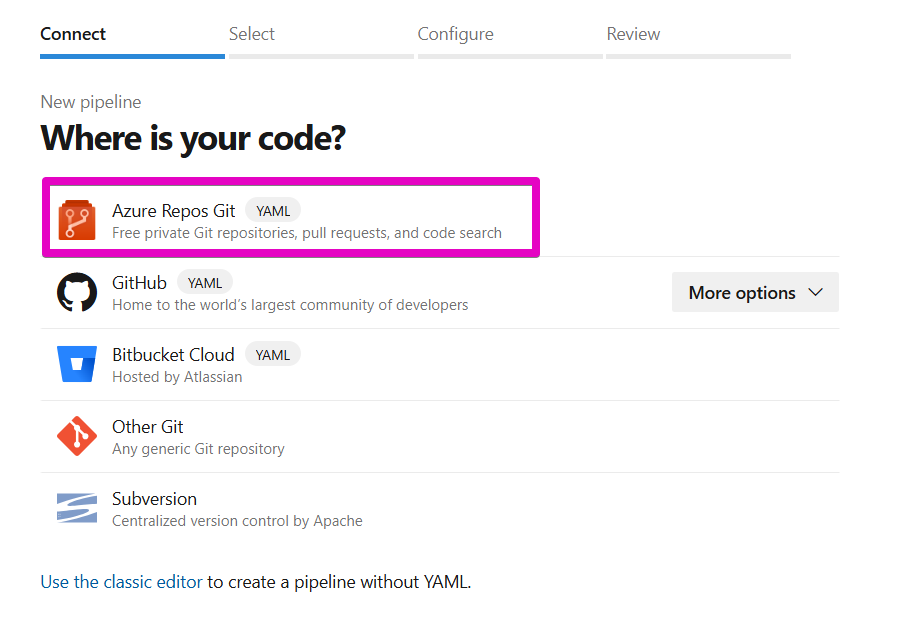Click the blue progress bar under Connect

pyautogui.click(x=132, y=56)
